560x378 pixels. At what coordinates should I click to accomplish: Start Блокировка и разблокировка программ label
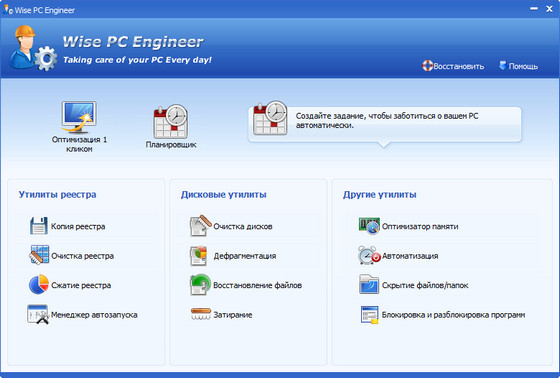click(x=454, y=315)
